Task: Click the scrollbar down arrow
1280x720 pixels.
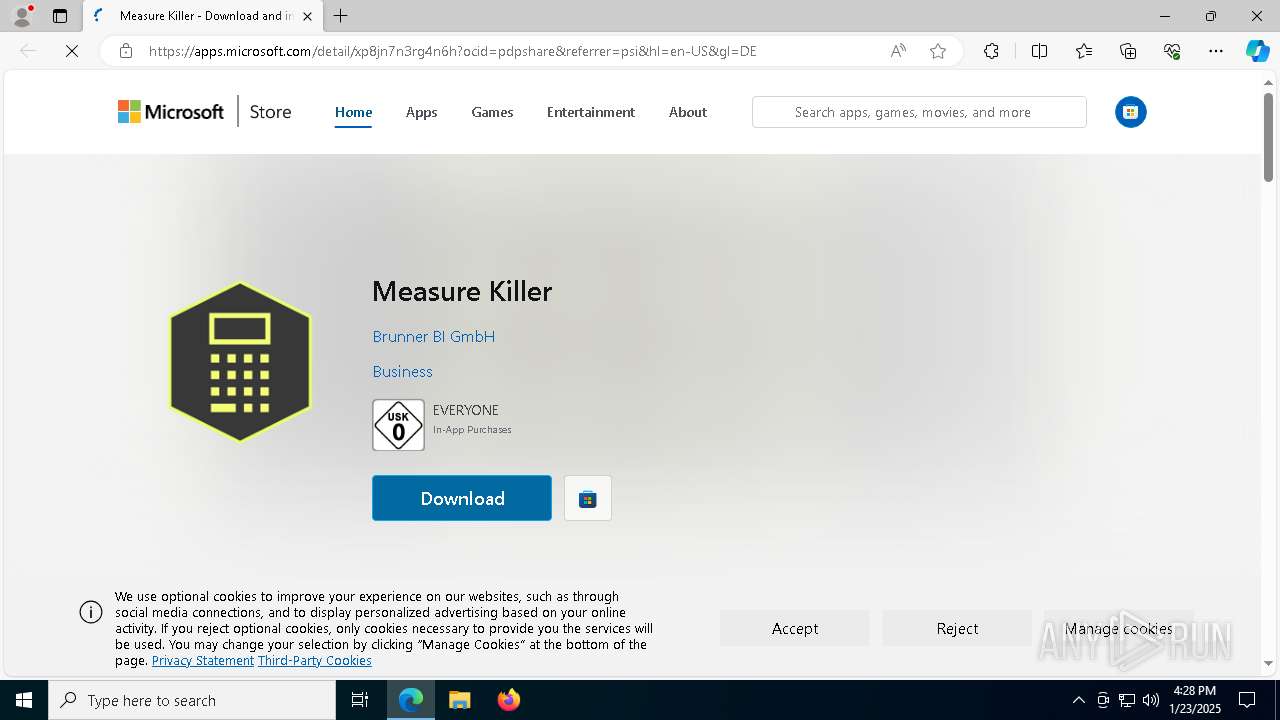Action: (x=1268, y=663)
